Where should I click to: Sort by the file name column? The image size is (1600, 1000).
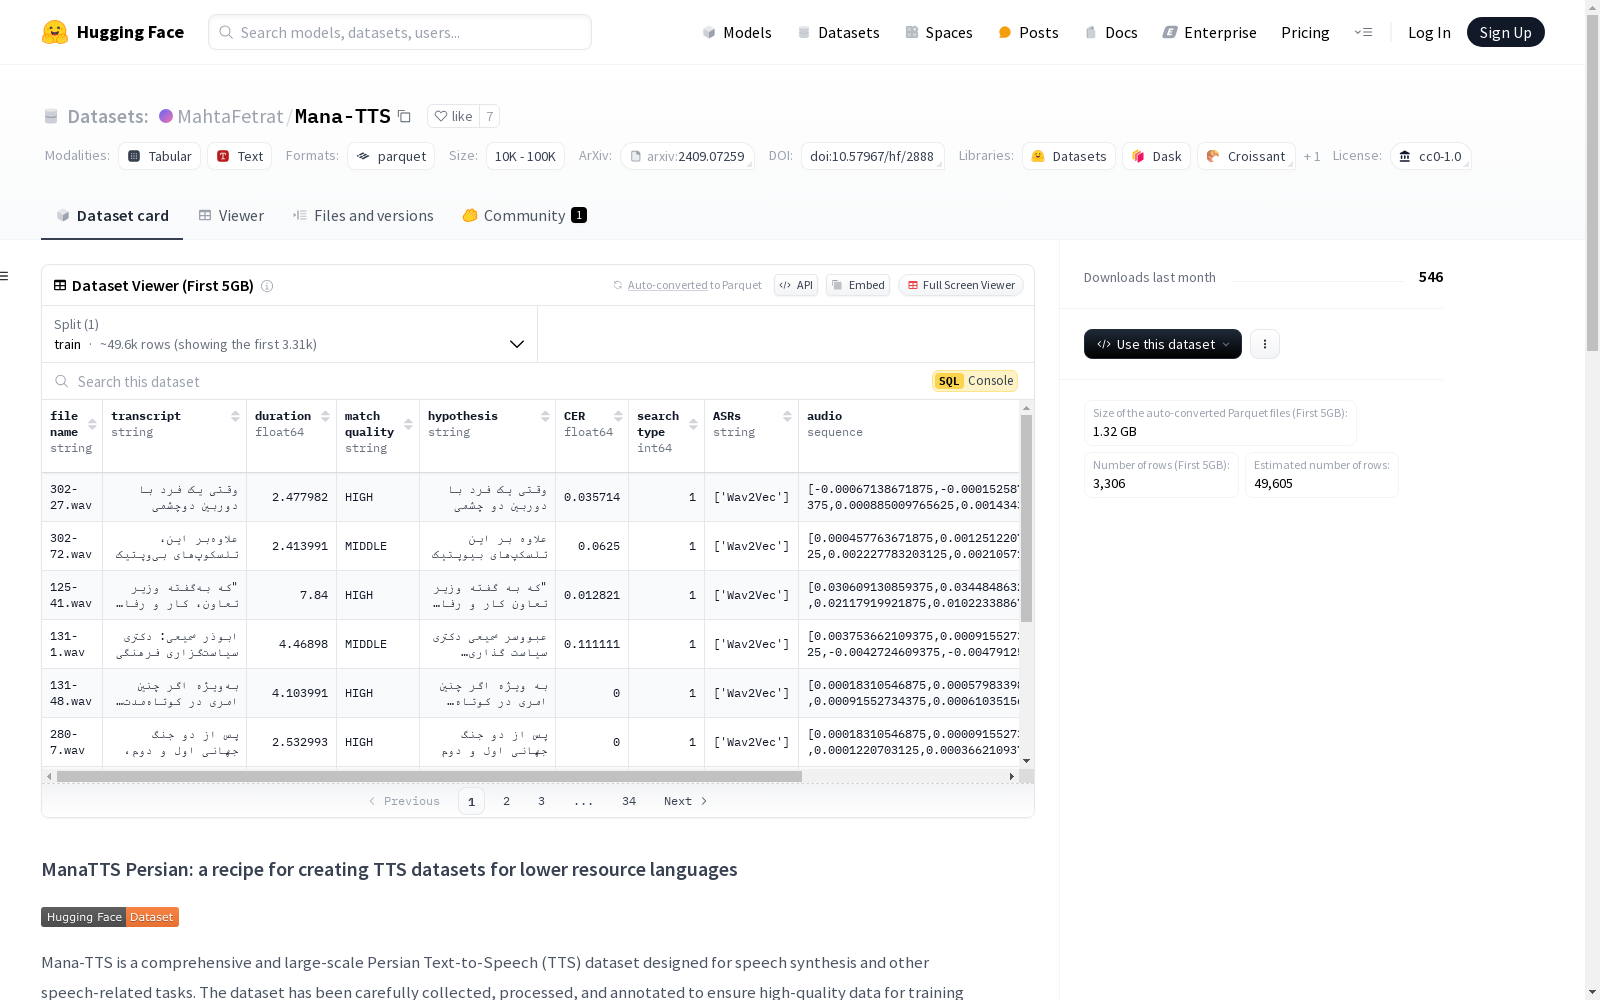[92, 424]
